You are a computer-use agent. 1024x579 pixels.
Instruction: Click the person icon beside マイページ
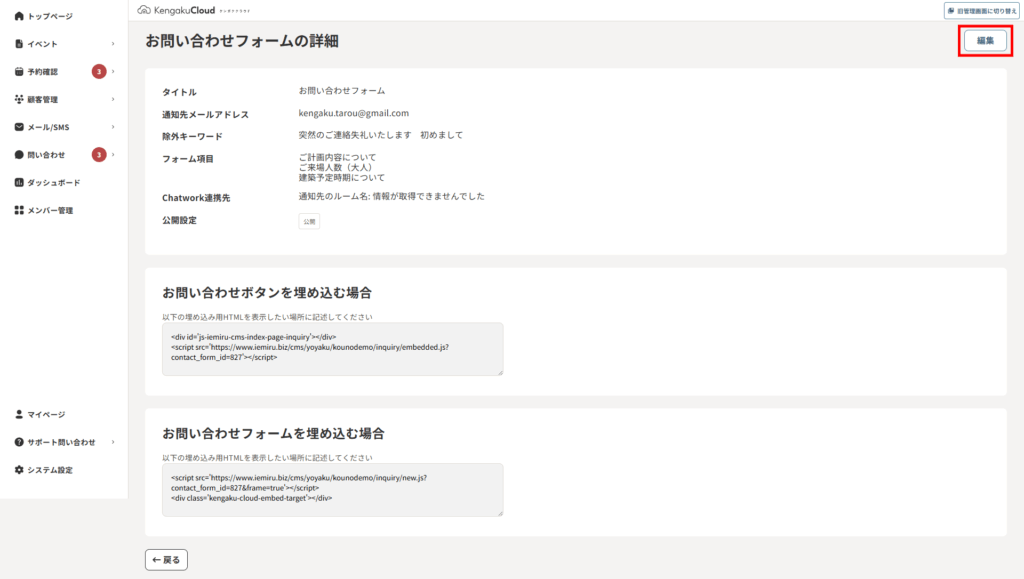click(19, 414)
